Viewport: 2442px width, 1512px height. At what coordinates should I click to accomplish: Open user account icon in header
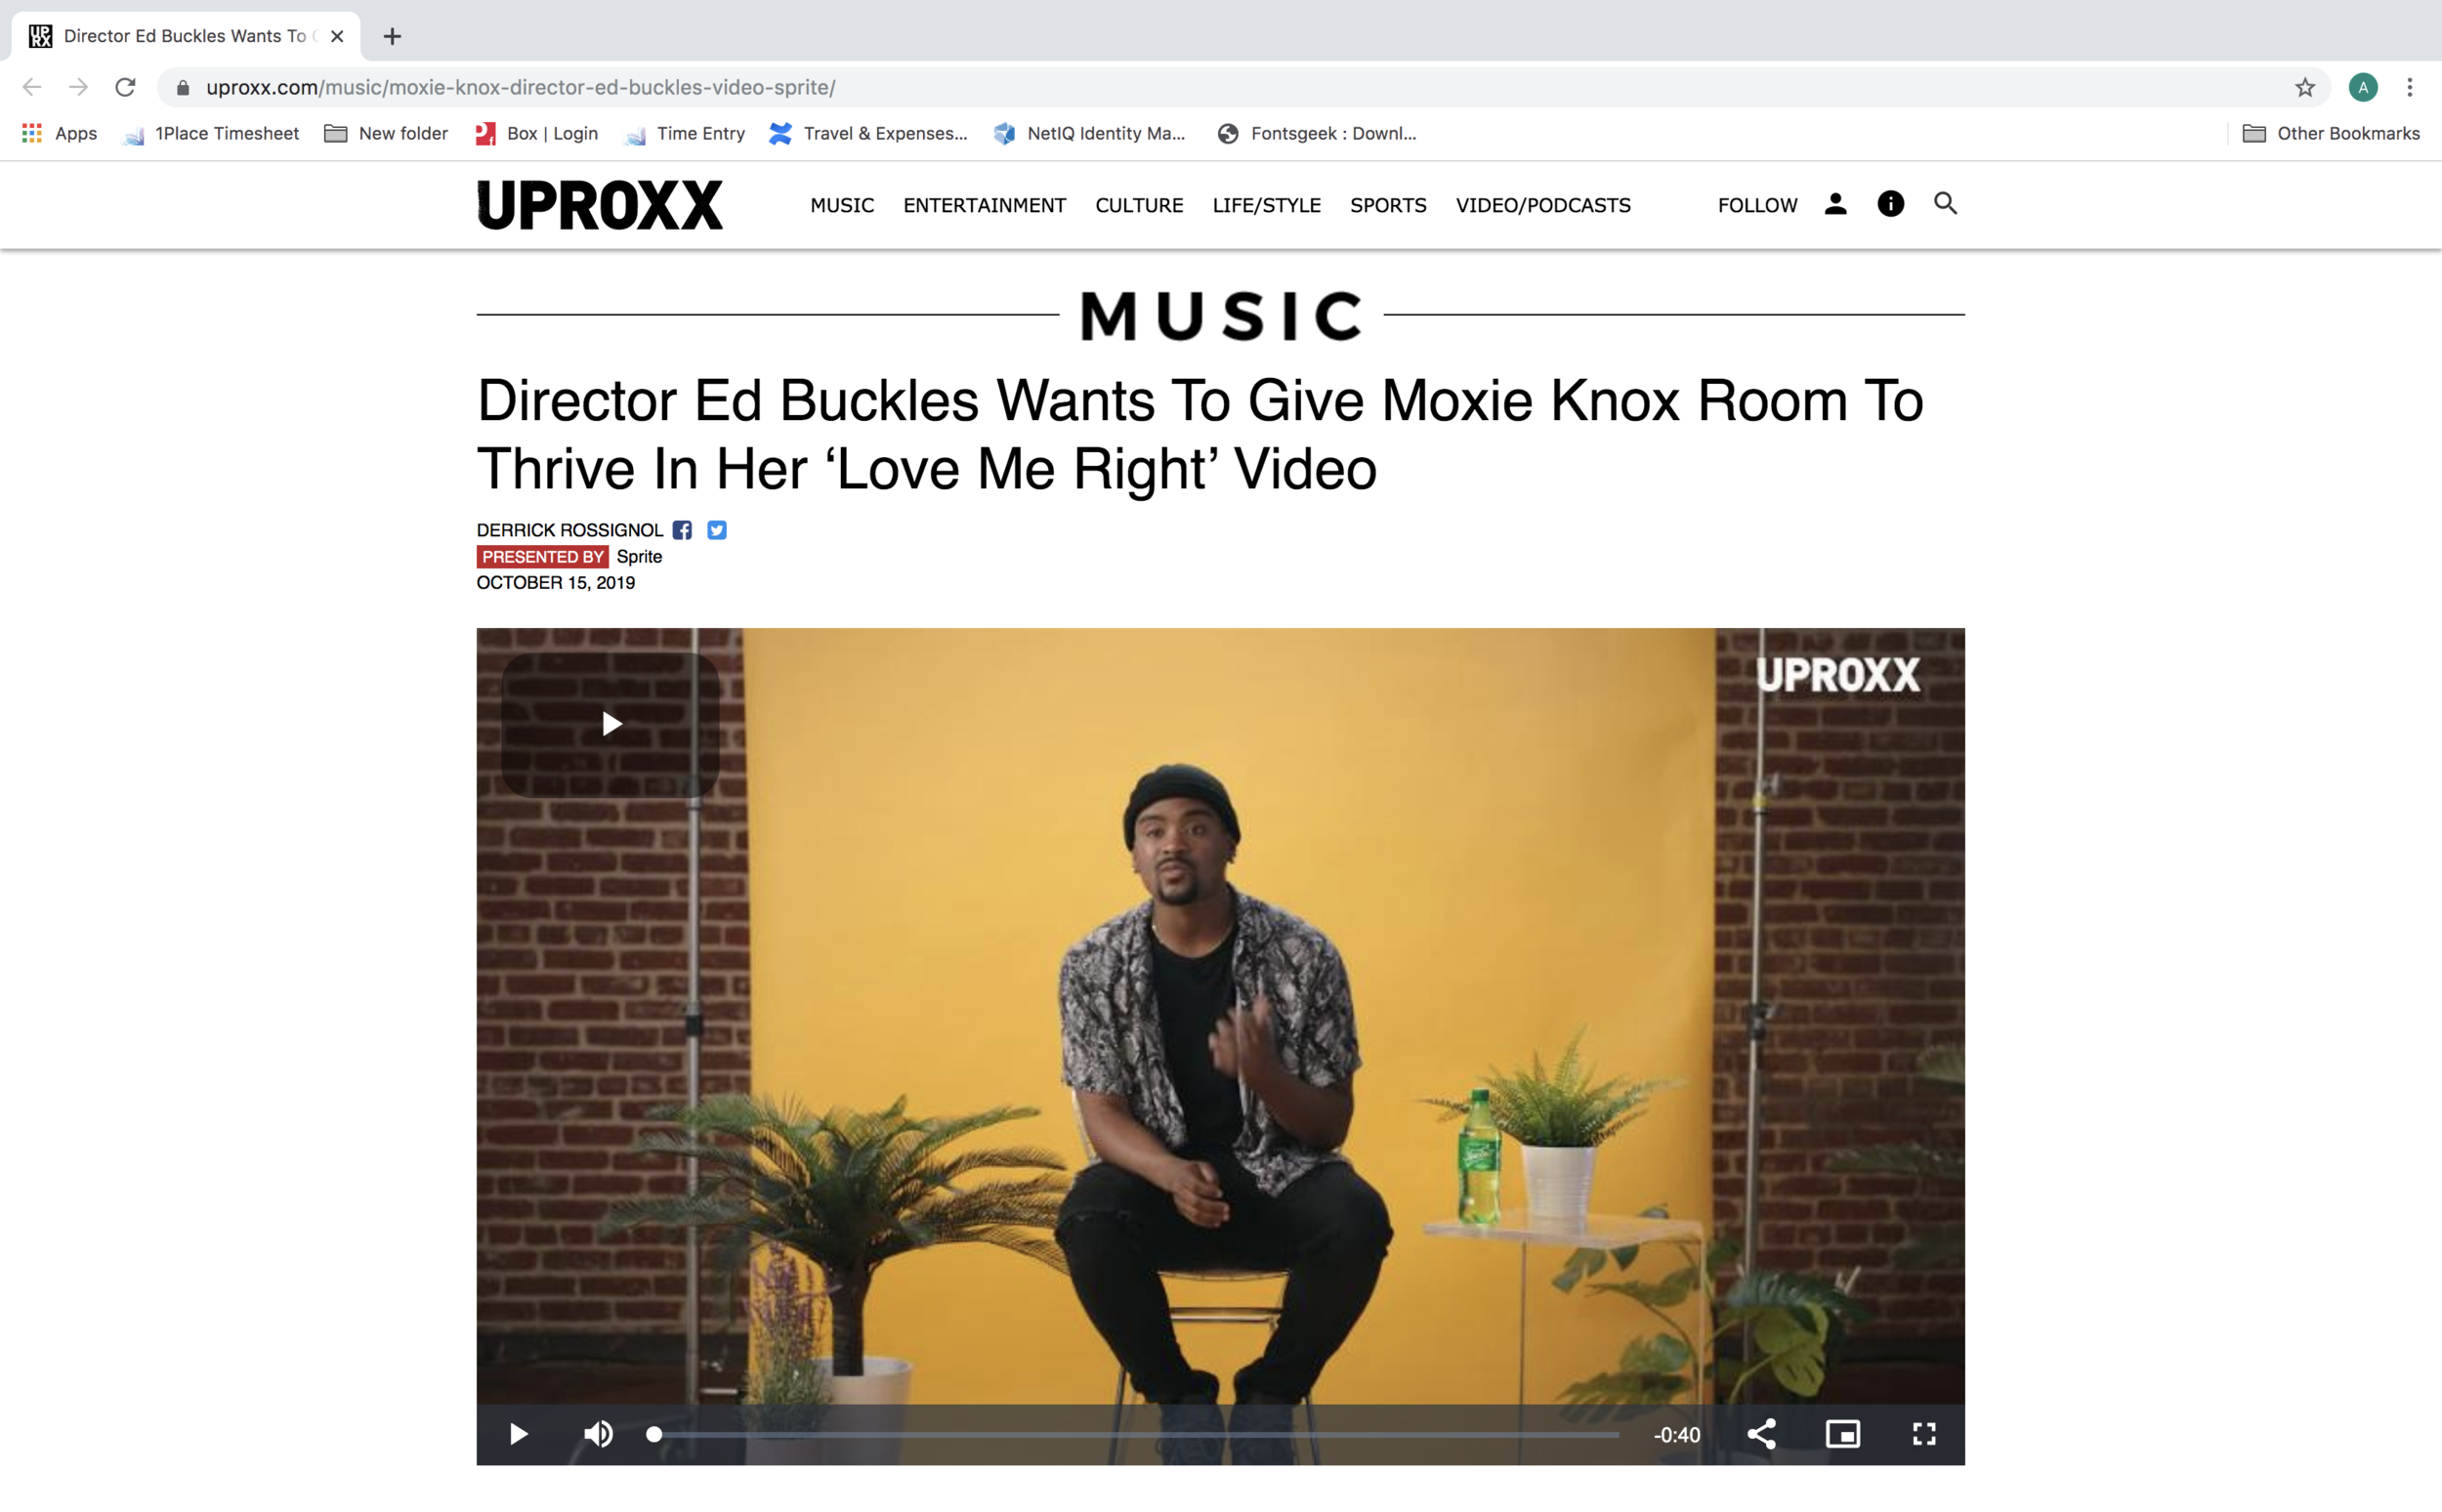(1835, 204)
